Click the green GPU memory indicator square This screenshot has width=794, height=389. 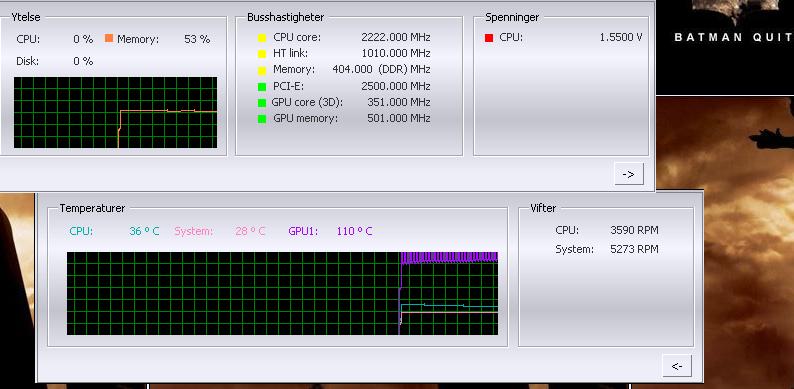tap(262, 119)
